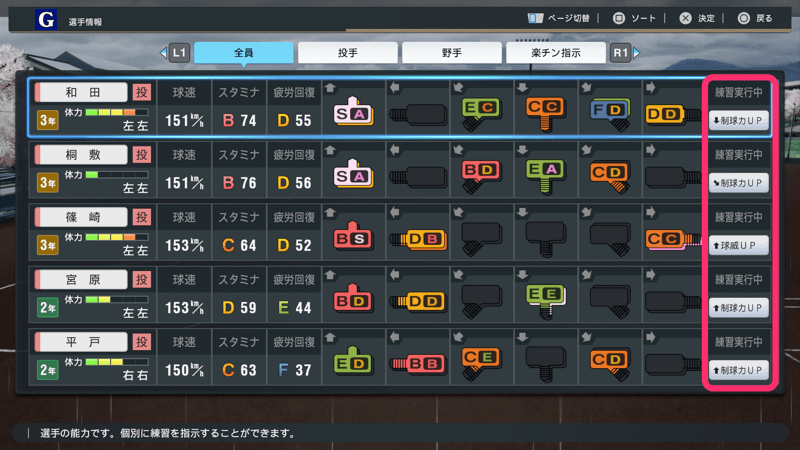Viewport: 800px width, 450px height.
Task: Click the right arrow beside R1
Action: coord(637,53)
